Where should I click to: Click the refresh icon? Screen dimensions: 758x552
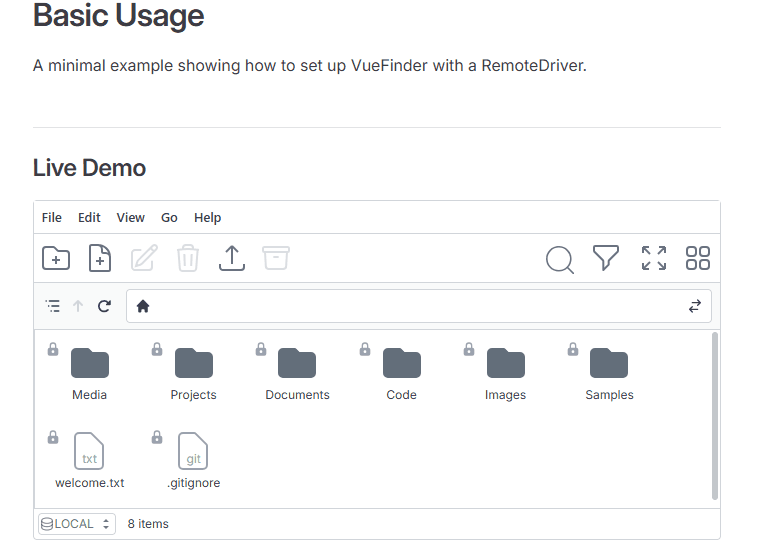click(x=104, y=306)
